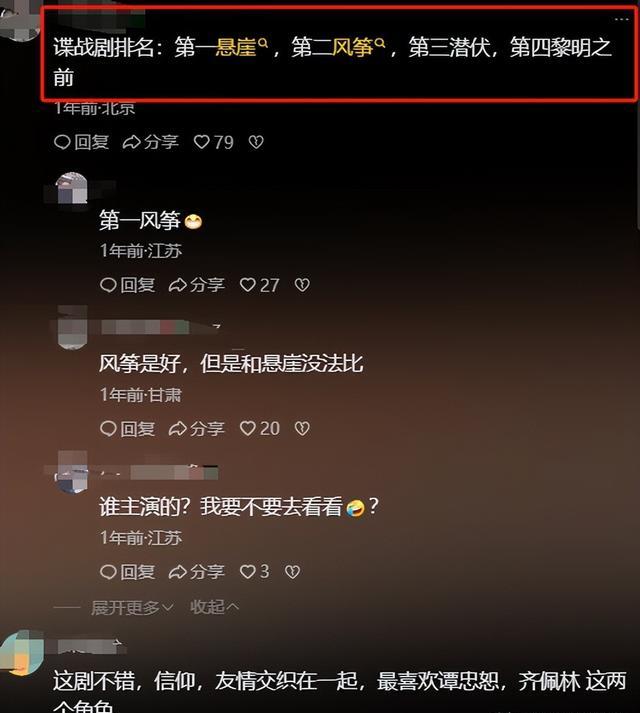The height and width of the screenshot is (713, 640).
Task: Share the top comment from Beijing
Action: [x=150, y=142]
